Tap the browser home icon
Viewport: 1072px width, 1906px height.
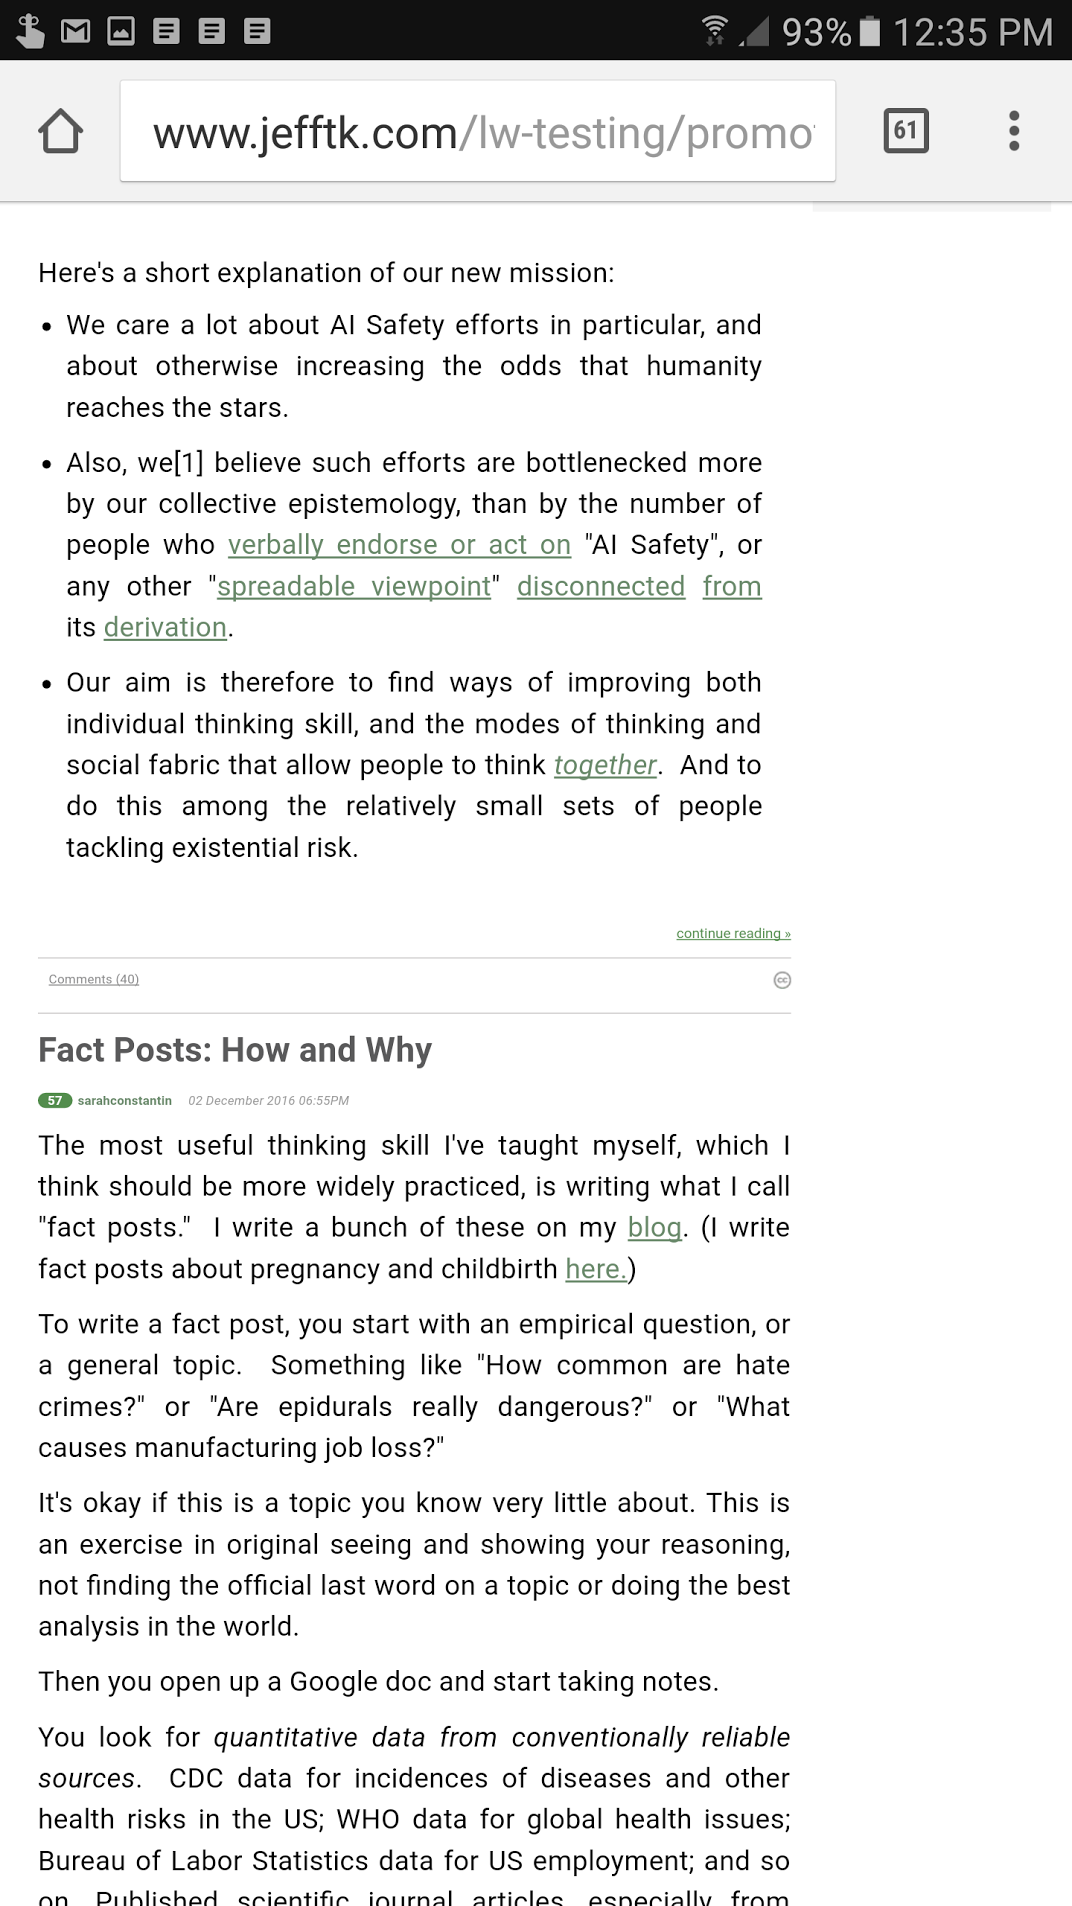coord(60,131)
